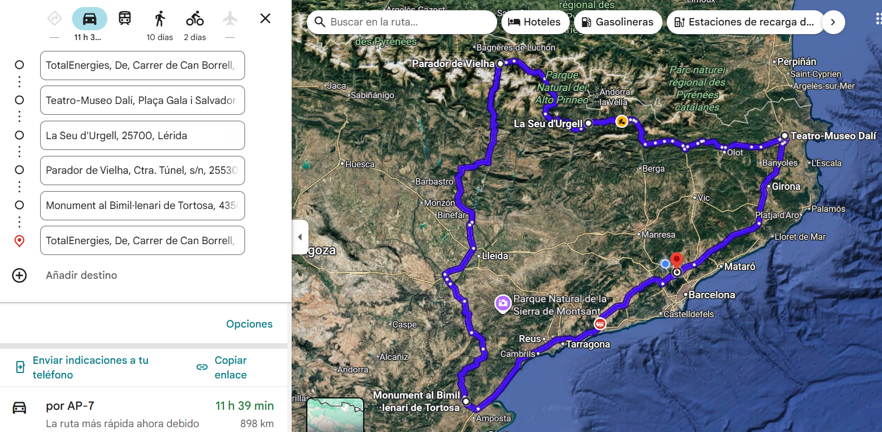
Task: Click the Manresa city label on map
Action: coord(660,234)
